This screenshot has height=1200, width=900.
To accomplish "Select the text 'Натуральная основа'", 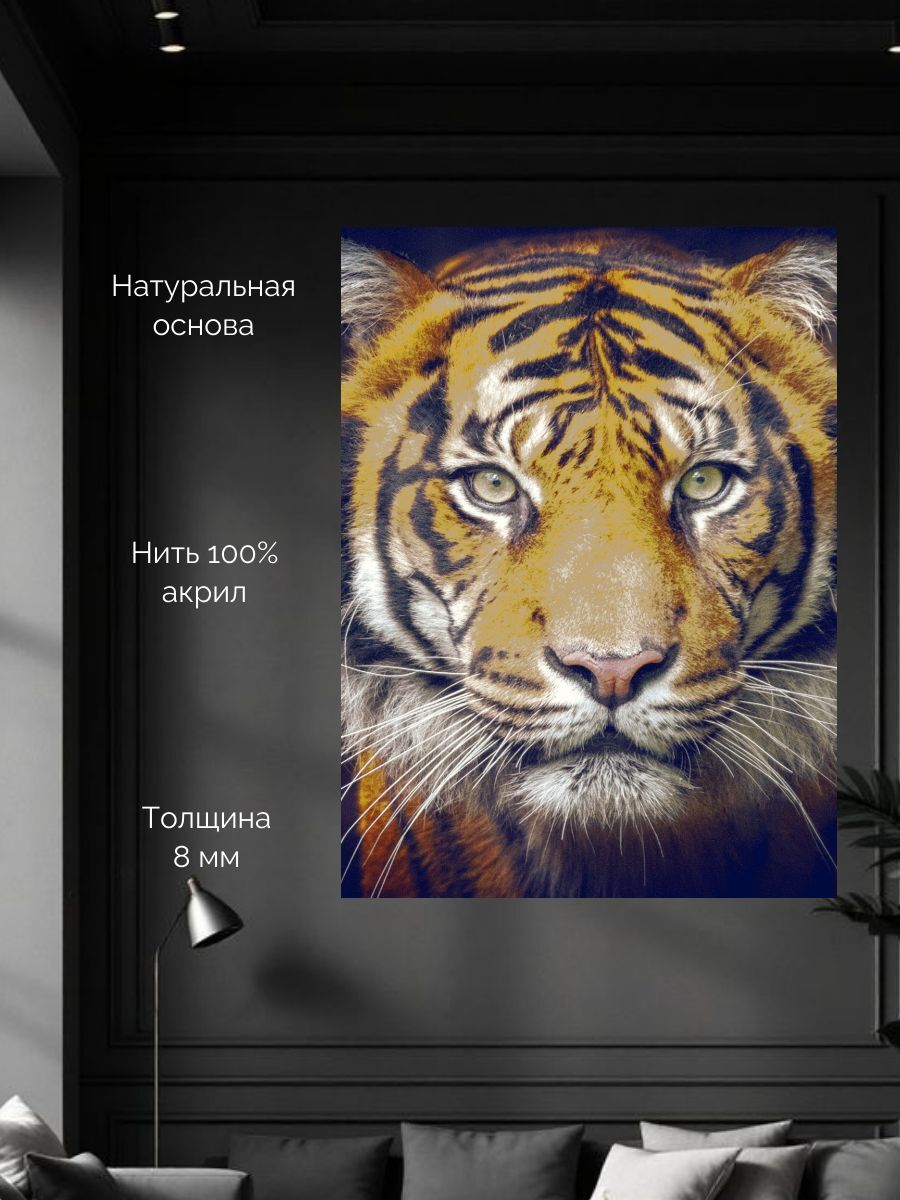I will [204, 306].
